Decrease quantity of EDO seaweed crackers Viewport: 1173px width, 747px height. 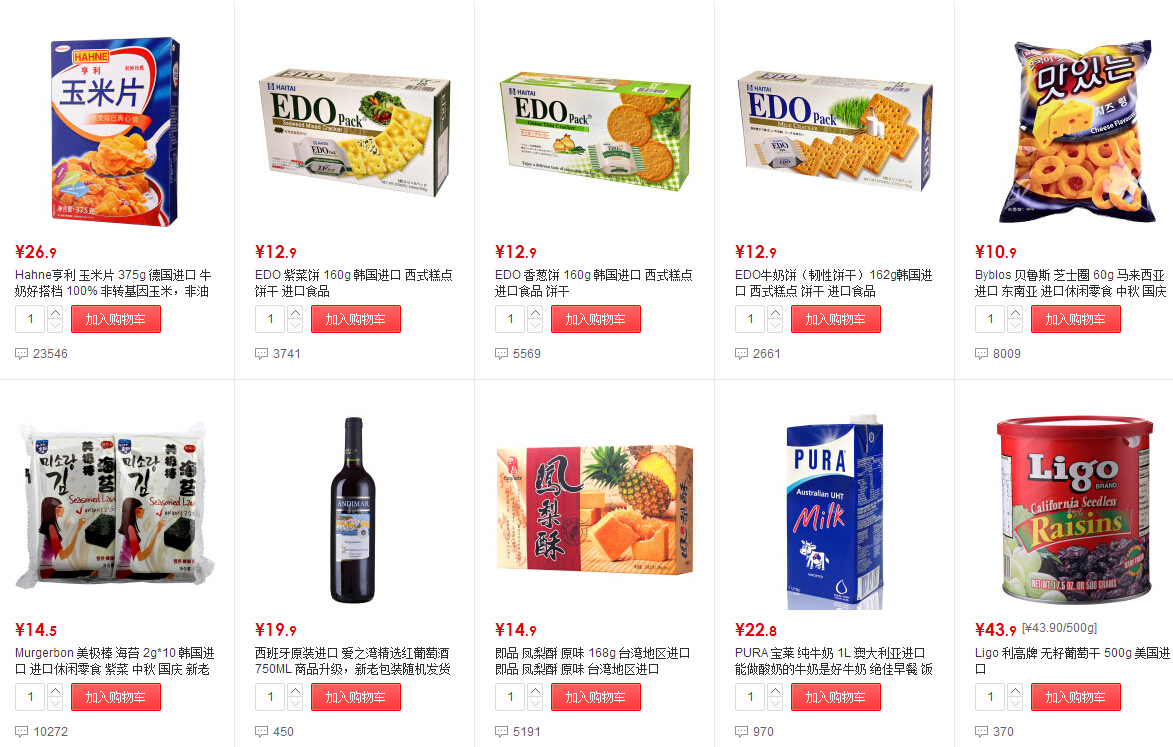(x=295, y=326)
